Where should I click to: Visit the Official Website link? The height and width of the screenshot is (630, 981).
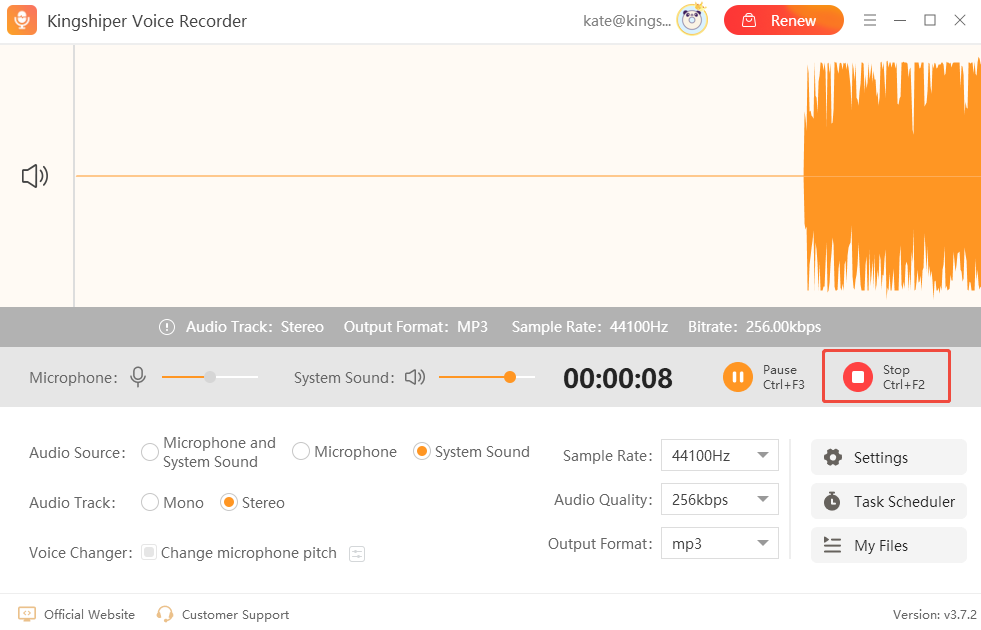(89, 614)
